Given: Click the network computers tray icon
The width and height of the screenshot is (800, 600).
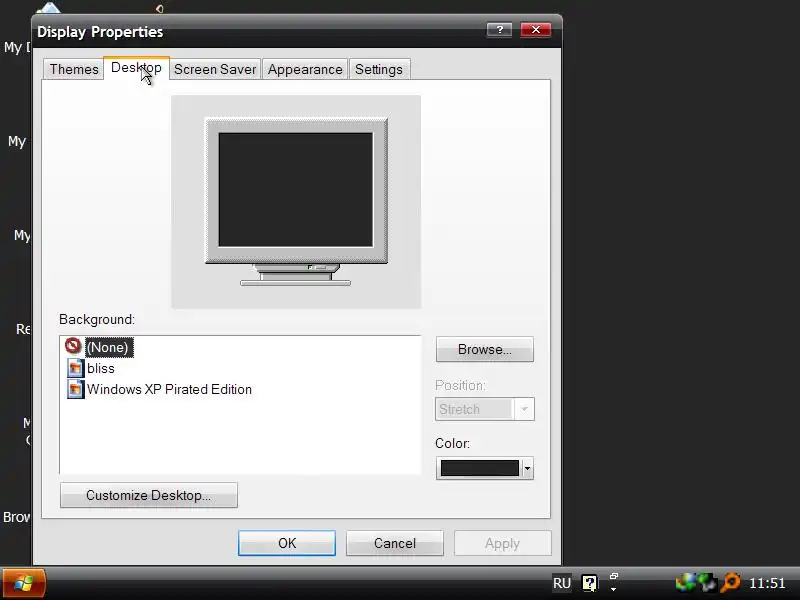Looking at the screenshot, I should click(707, 583).
